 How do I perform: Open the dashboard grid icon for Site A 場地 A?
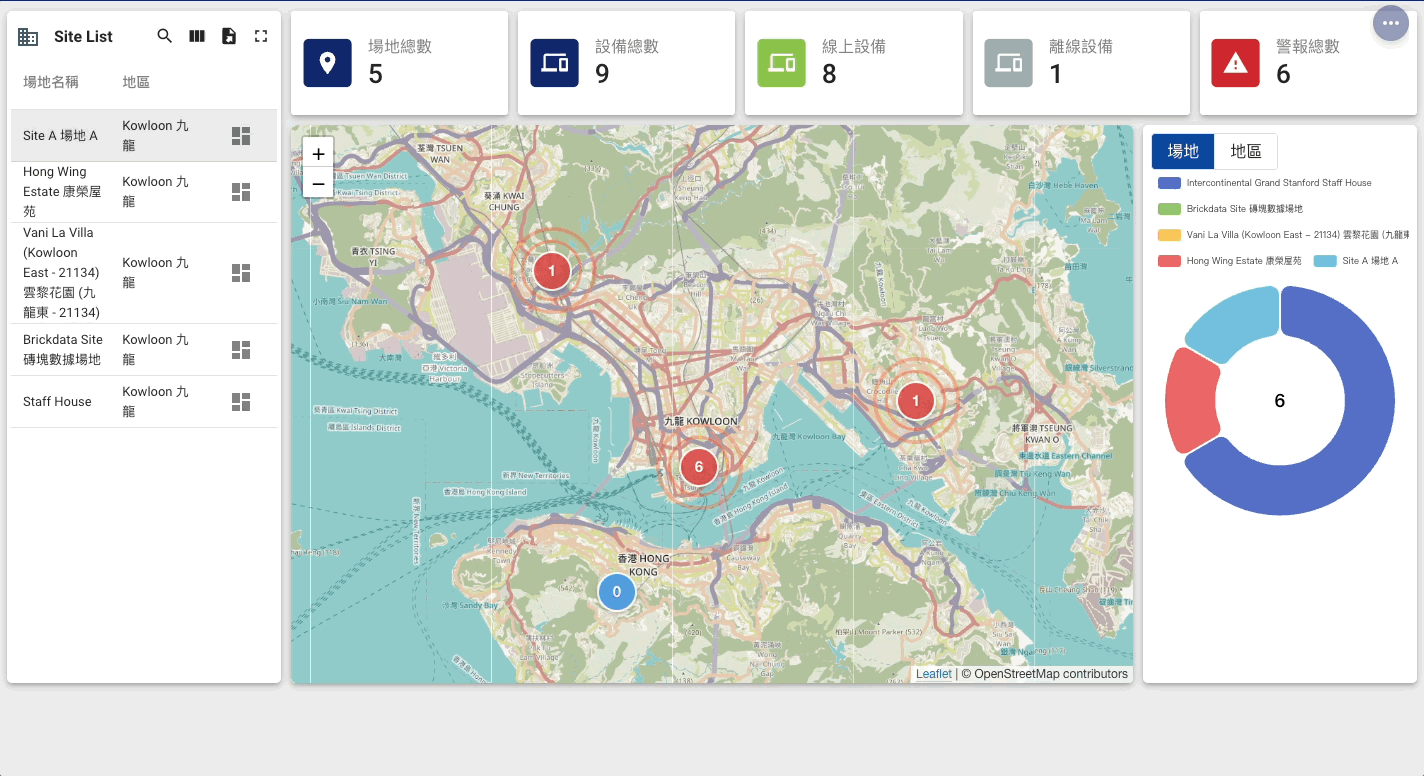[240, 137]
